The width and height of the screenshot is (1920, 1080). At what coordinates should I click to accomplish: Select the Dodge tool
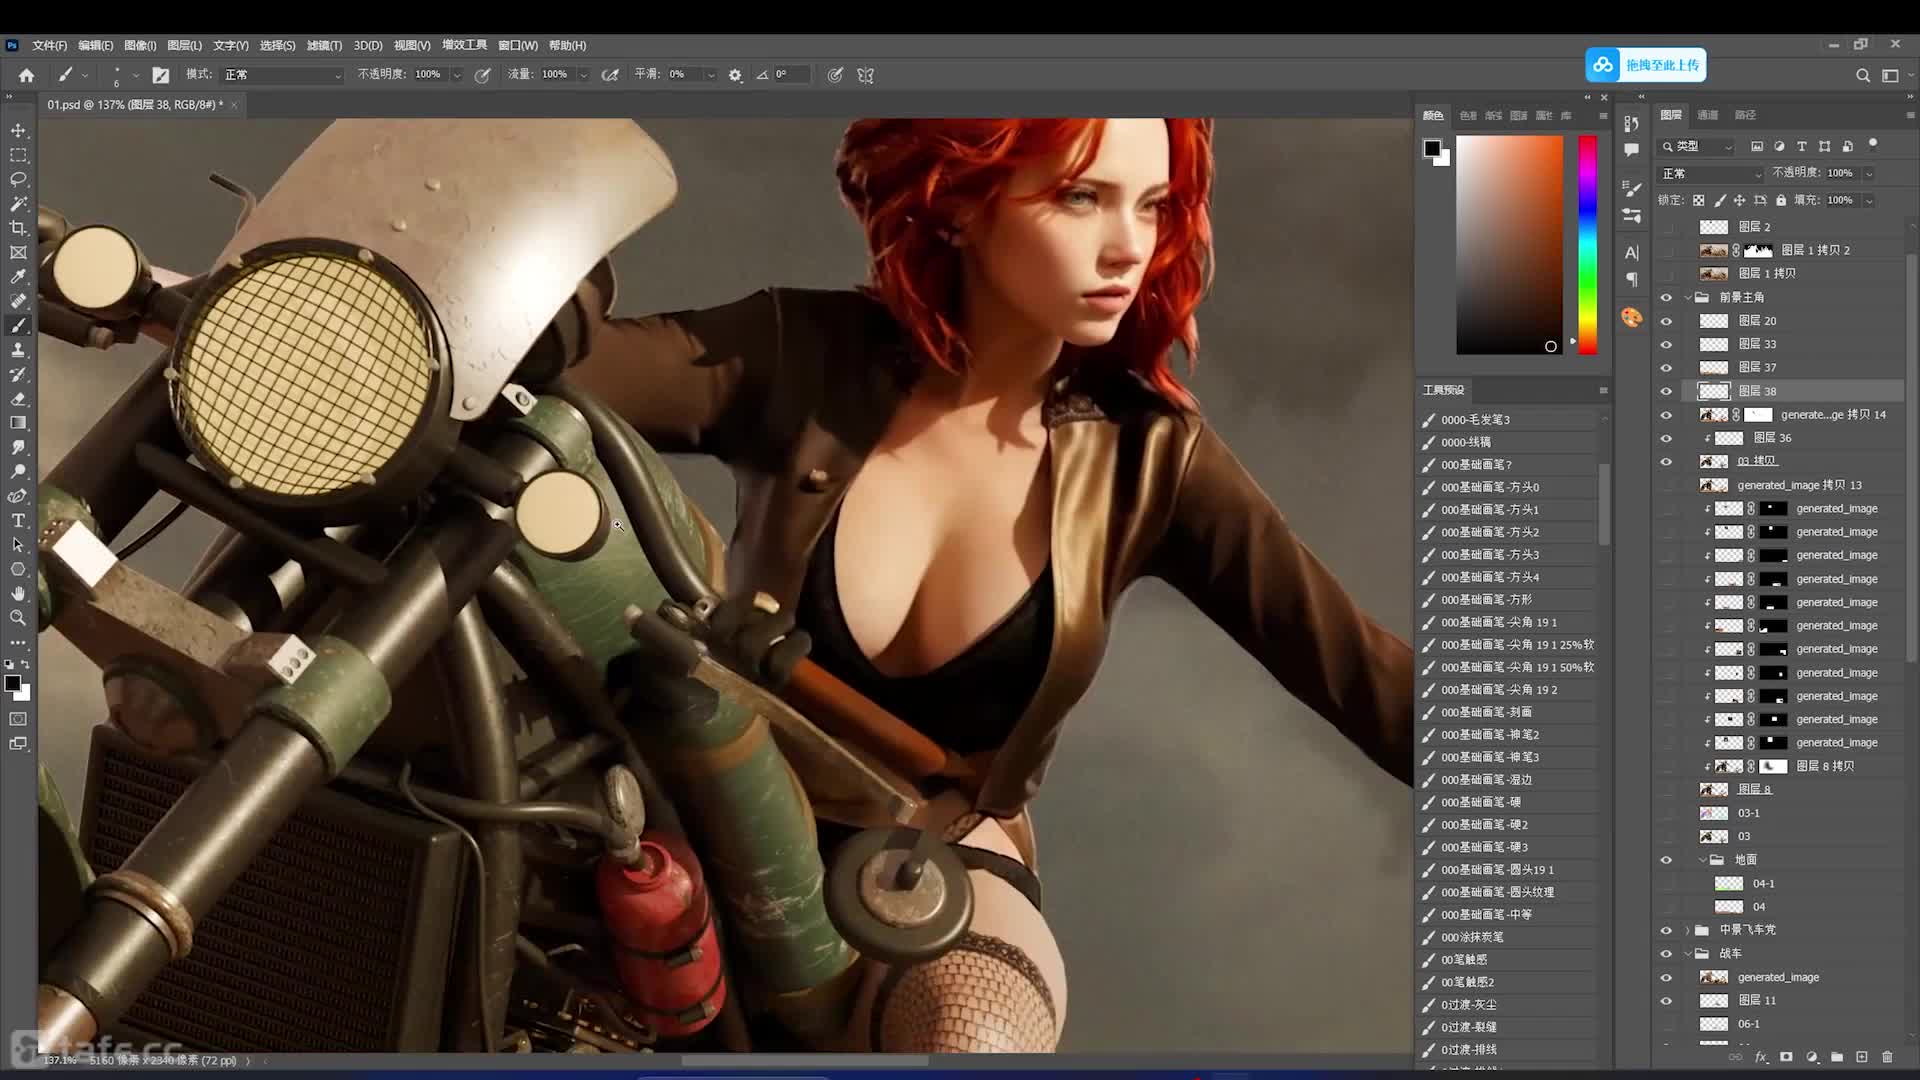click(18, 471)
